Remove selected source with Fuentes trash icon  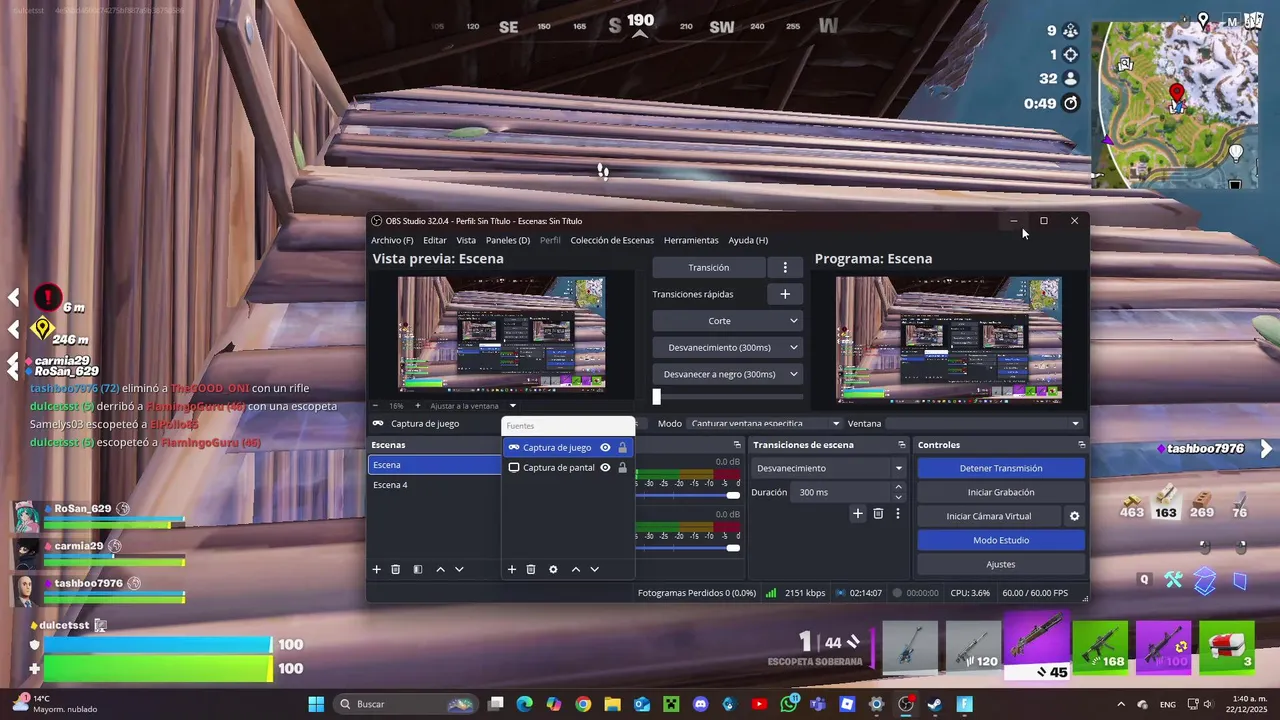click(x=531, y=569)
